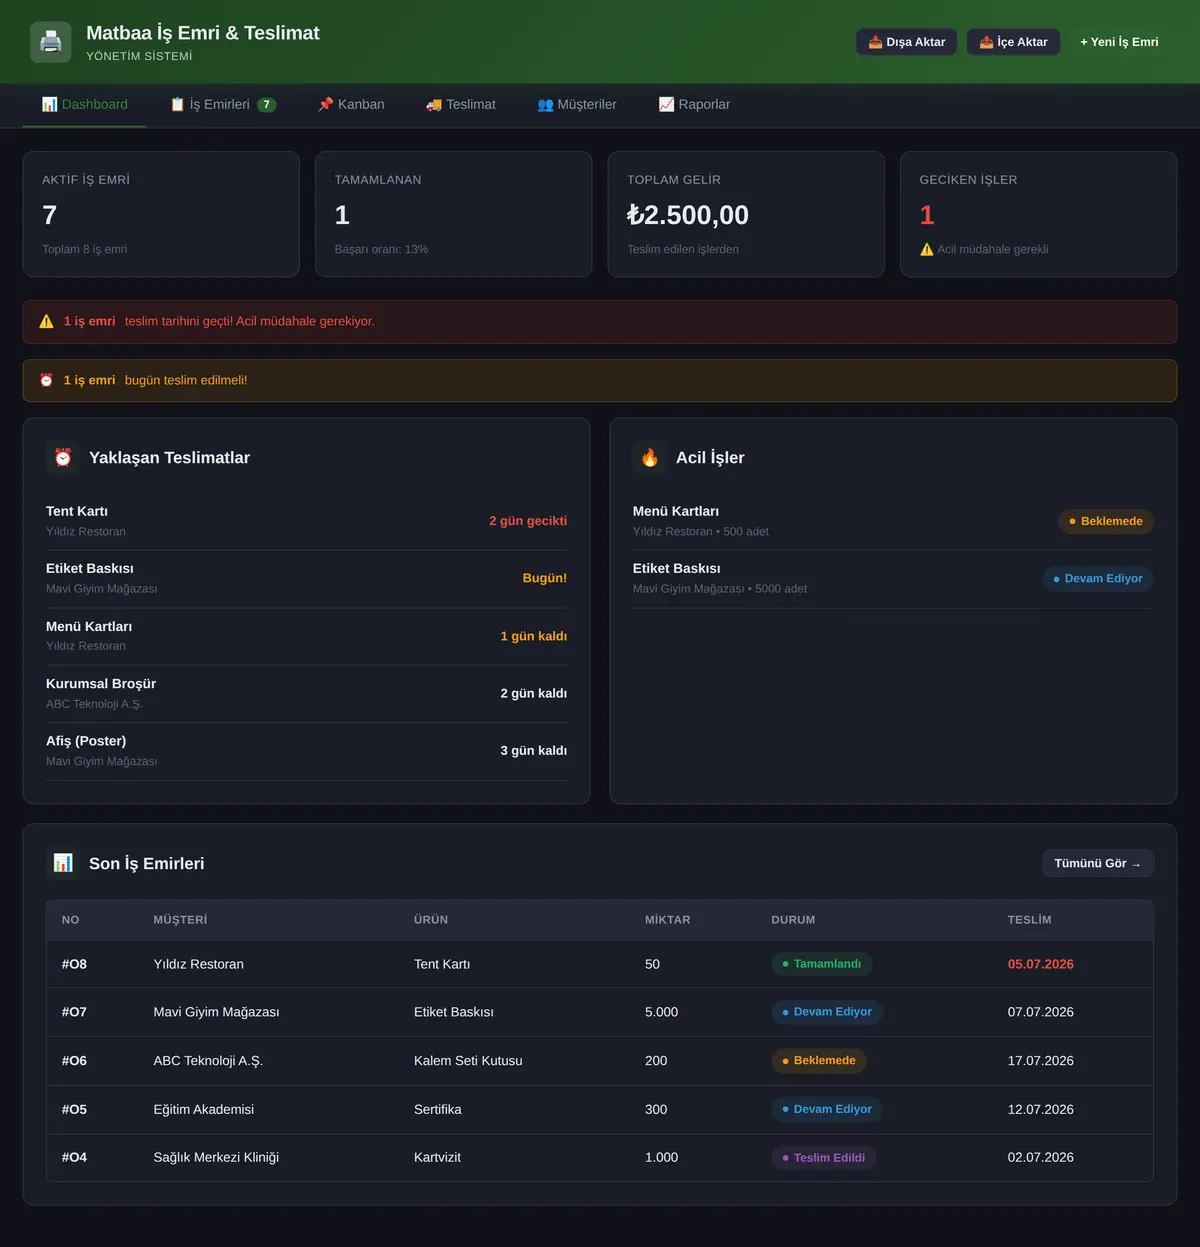Click the Tamamlanan stat card
The width and height of the screenshot is (1200, 1247).
pos(454,214)
